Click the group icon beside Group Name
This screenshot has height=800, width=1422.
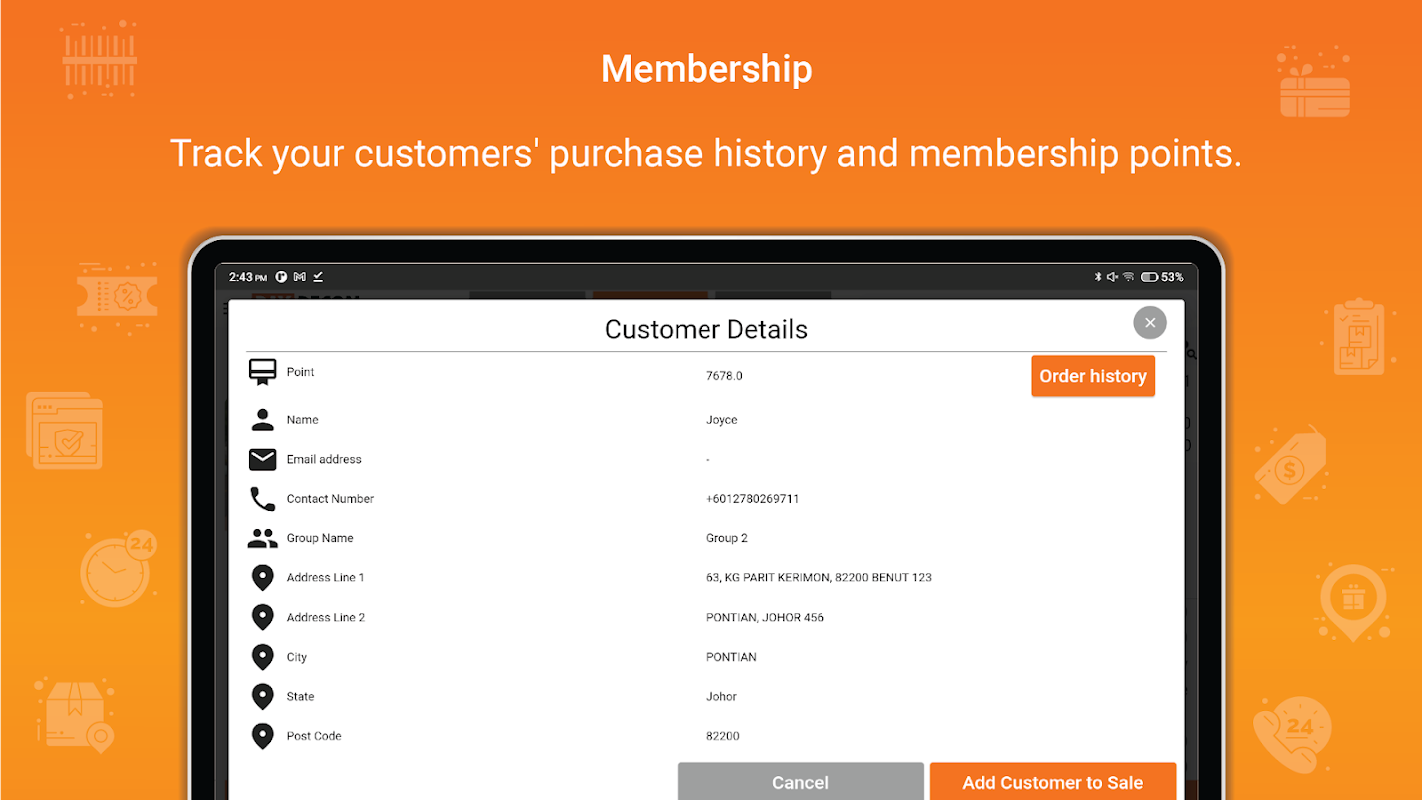[262, 538]
